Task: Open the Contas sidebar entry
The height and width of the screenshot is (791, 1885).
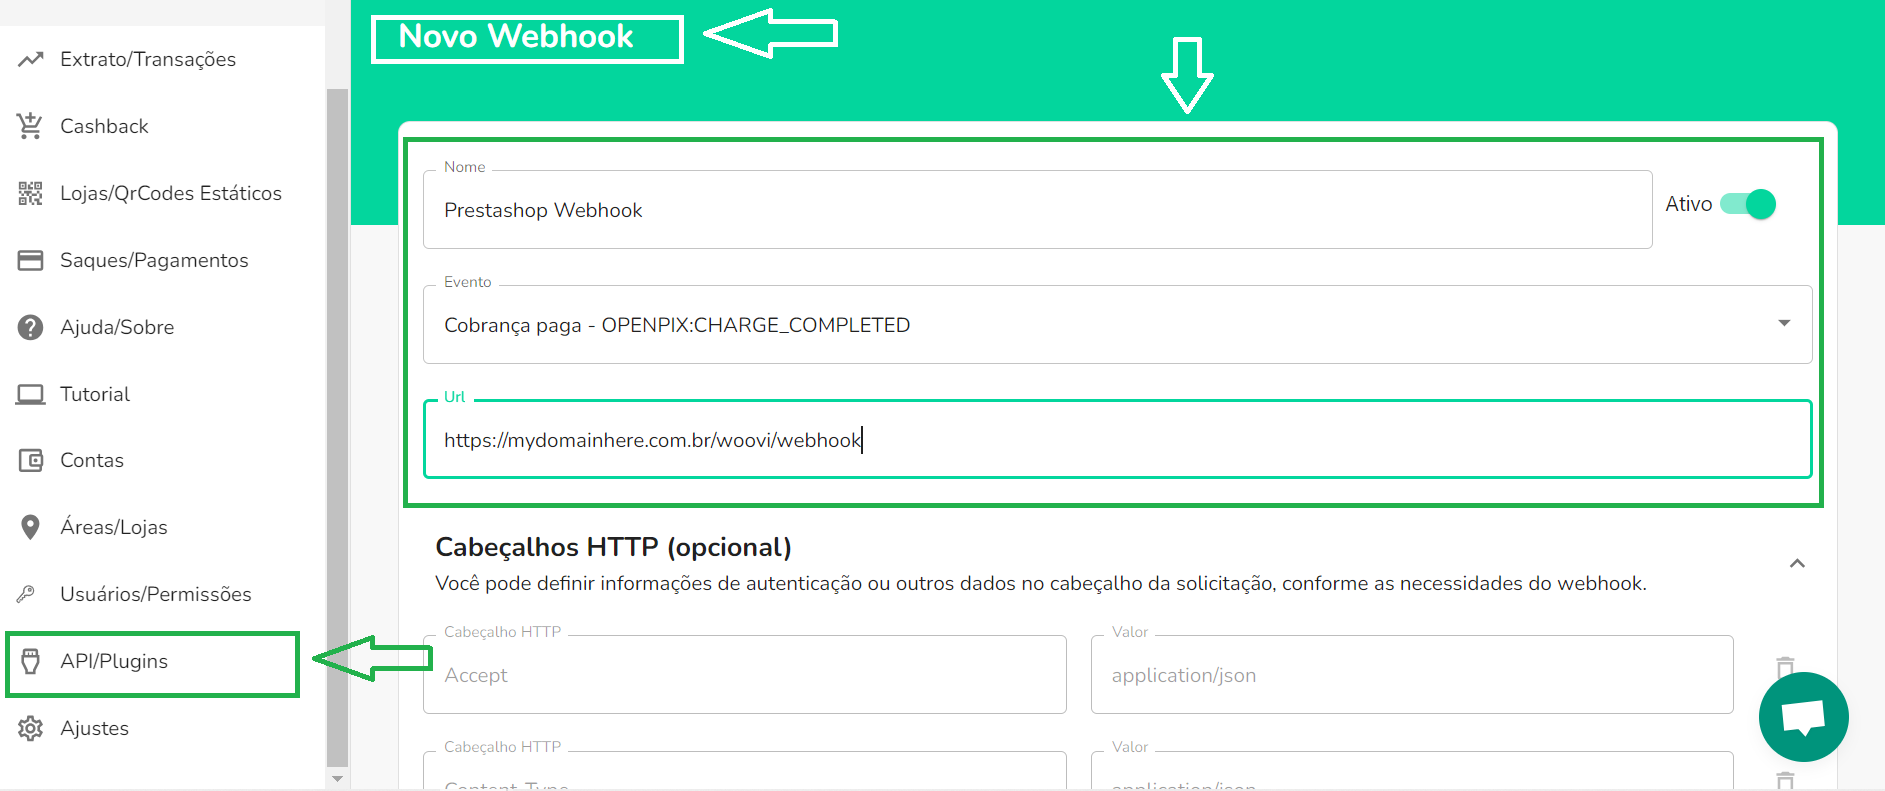Action: click(x=91, y=460)
